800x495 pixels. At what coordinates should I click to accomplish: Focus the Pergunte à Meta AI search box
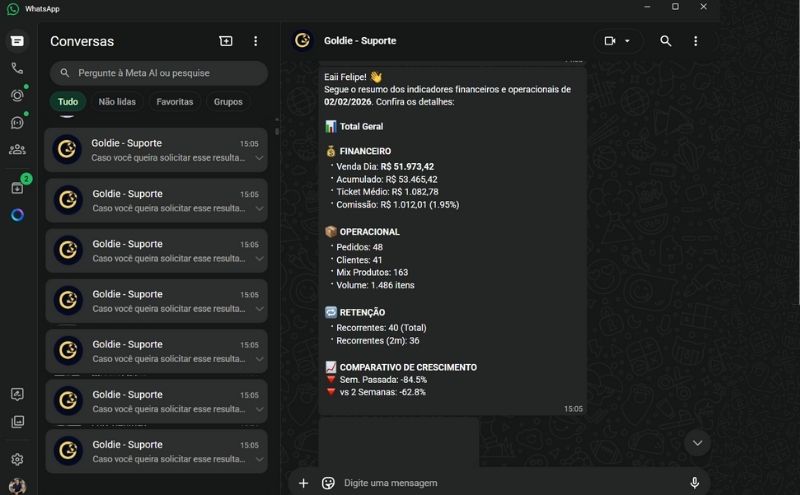[x=160, y=73]
